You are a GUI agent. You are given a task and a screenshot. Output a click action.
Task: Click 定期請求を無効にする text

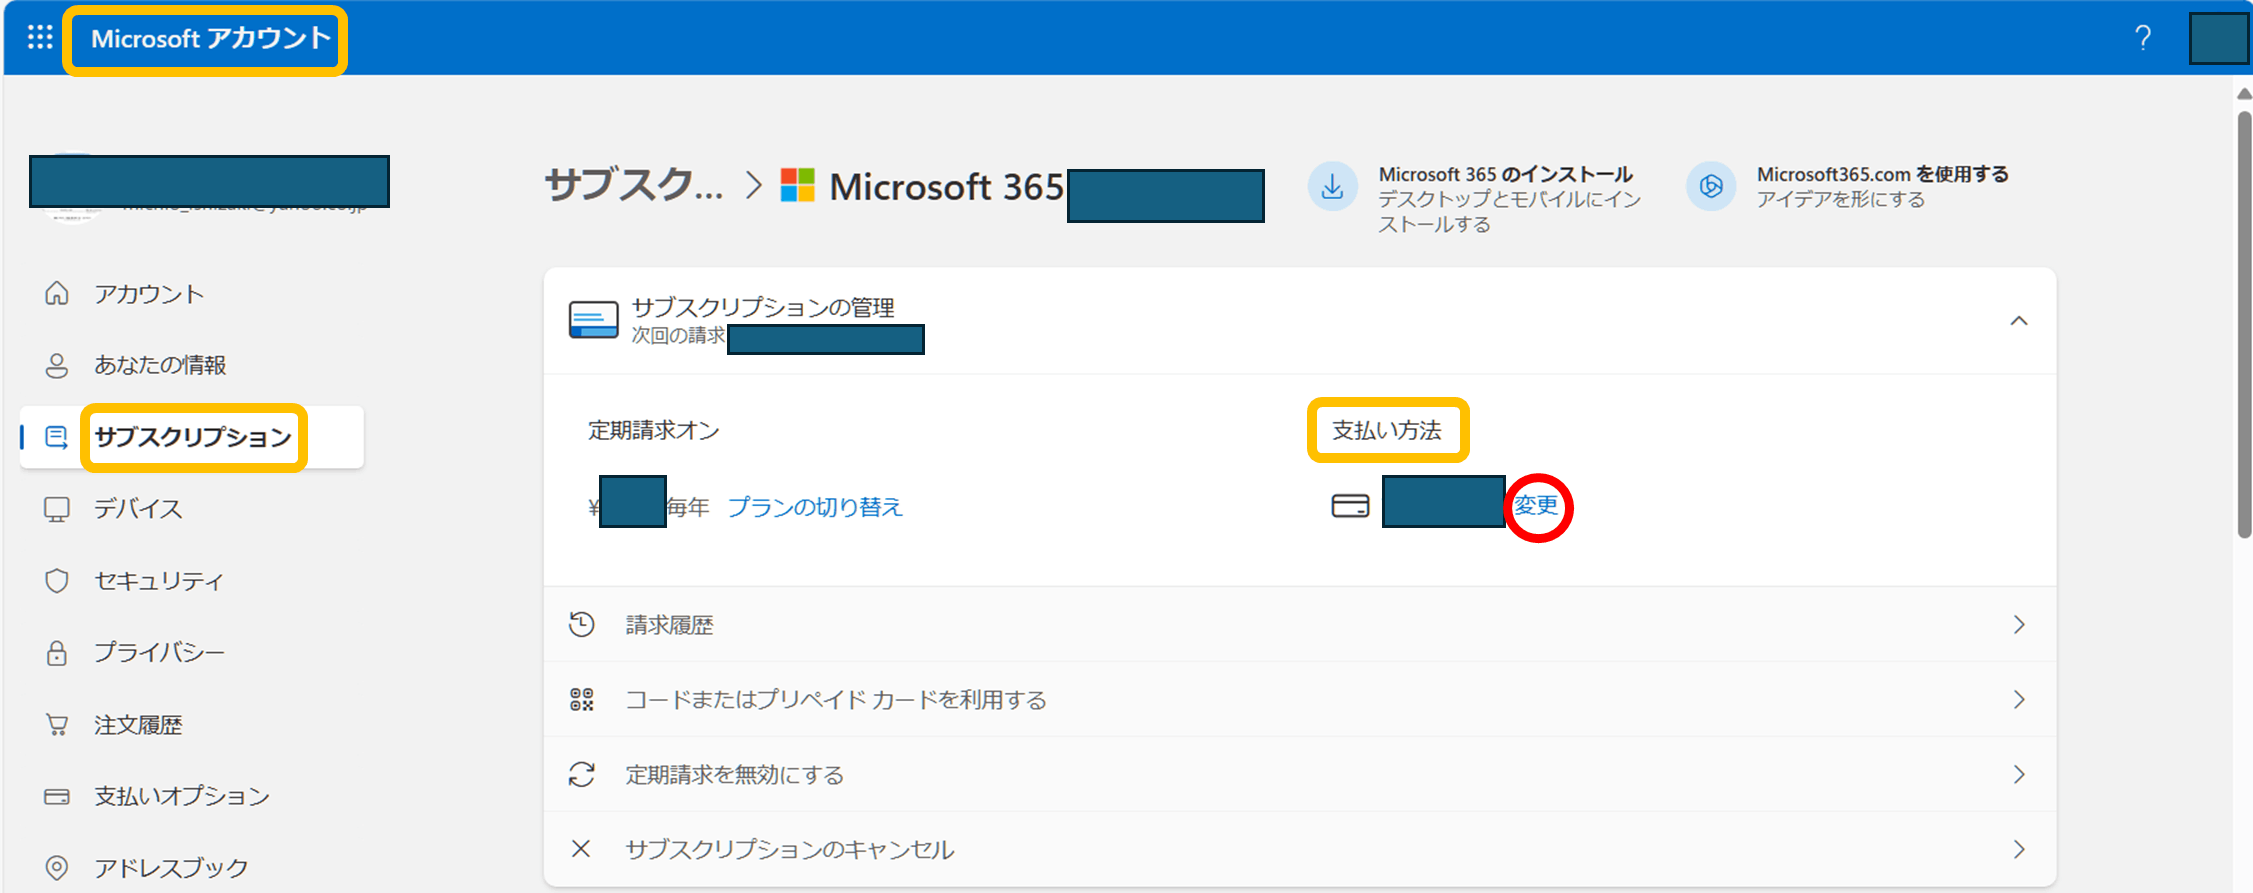[735, 775]
